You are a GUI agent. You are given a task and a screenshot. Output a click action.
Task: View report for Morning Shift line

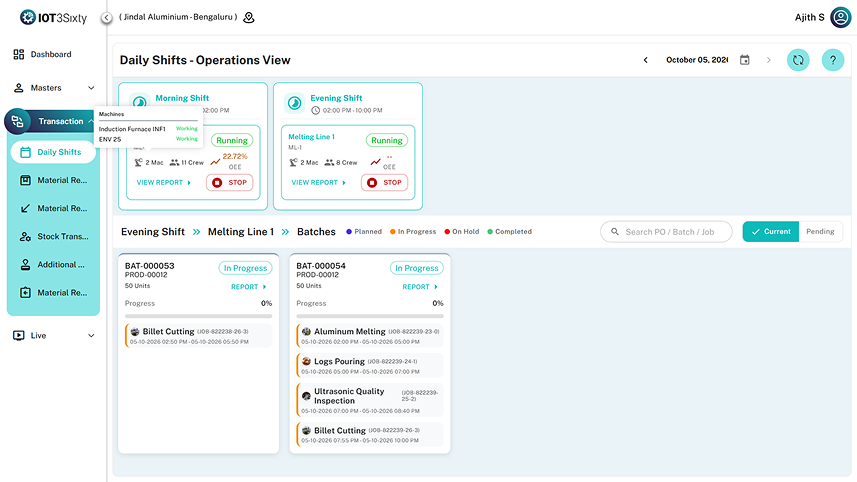[163, 183]
